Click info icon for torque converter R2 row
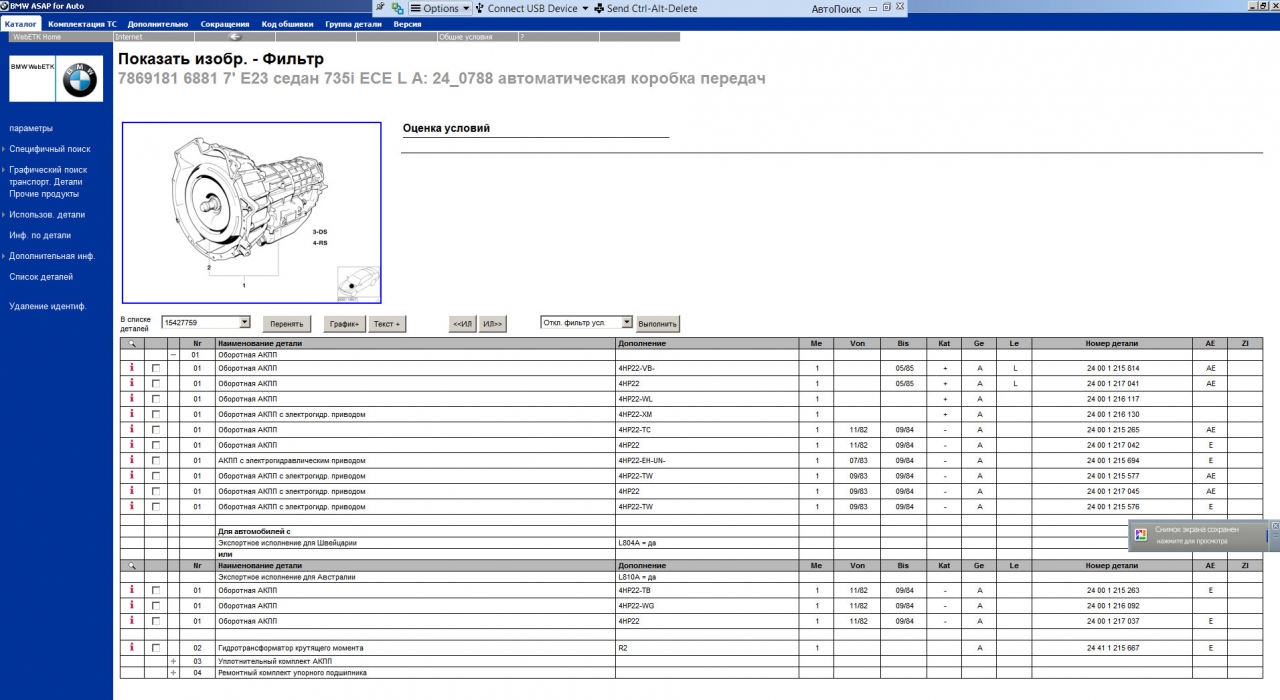Image resolution: width=1280 pixels, height=700 pixels. point(131,648)
